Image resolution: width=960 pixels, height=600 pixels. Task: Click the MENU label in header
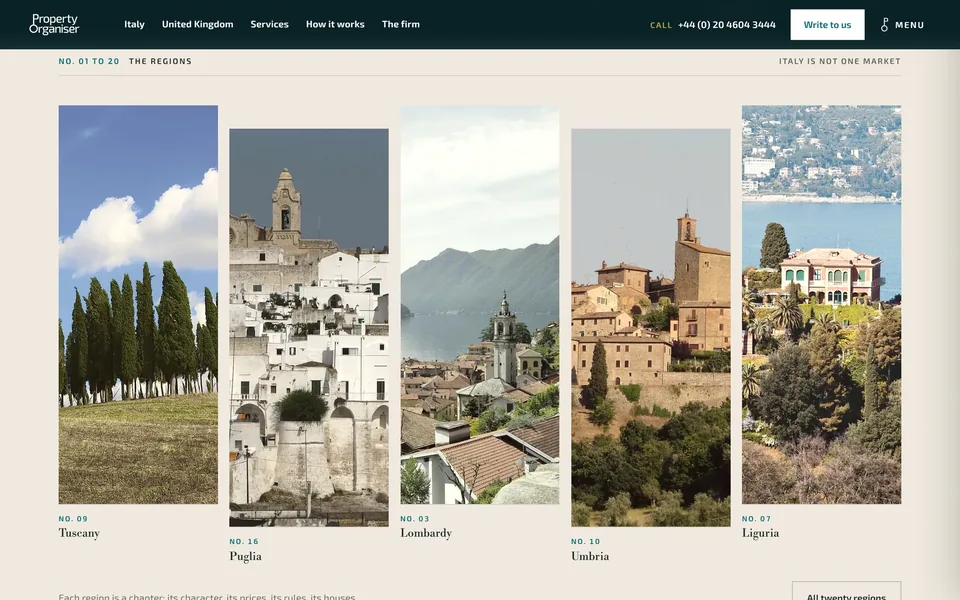point(909,25)
